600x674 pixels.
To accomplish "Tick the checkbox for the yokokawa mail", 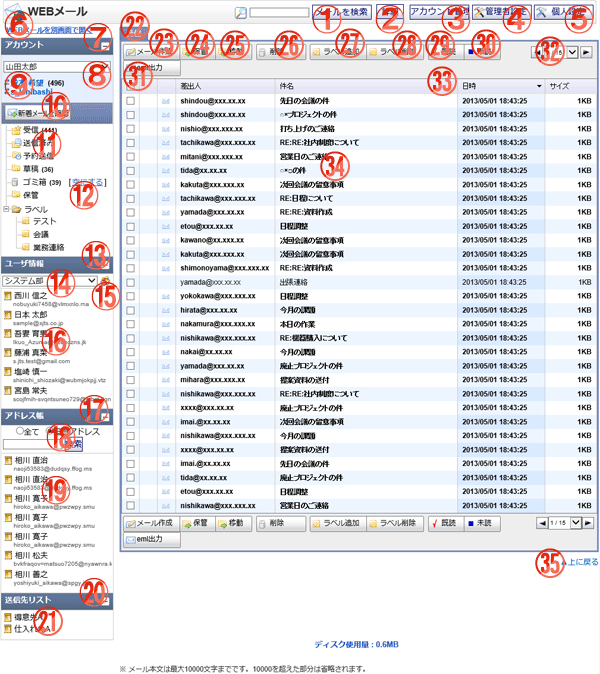I will click(x=131, y=296).
